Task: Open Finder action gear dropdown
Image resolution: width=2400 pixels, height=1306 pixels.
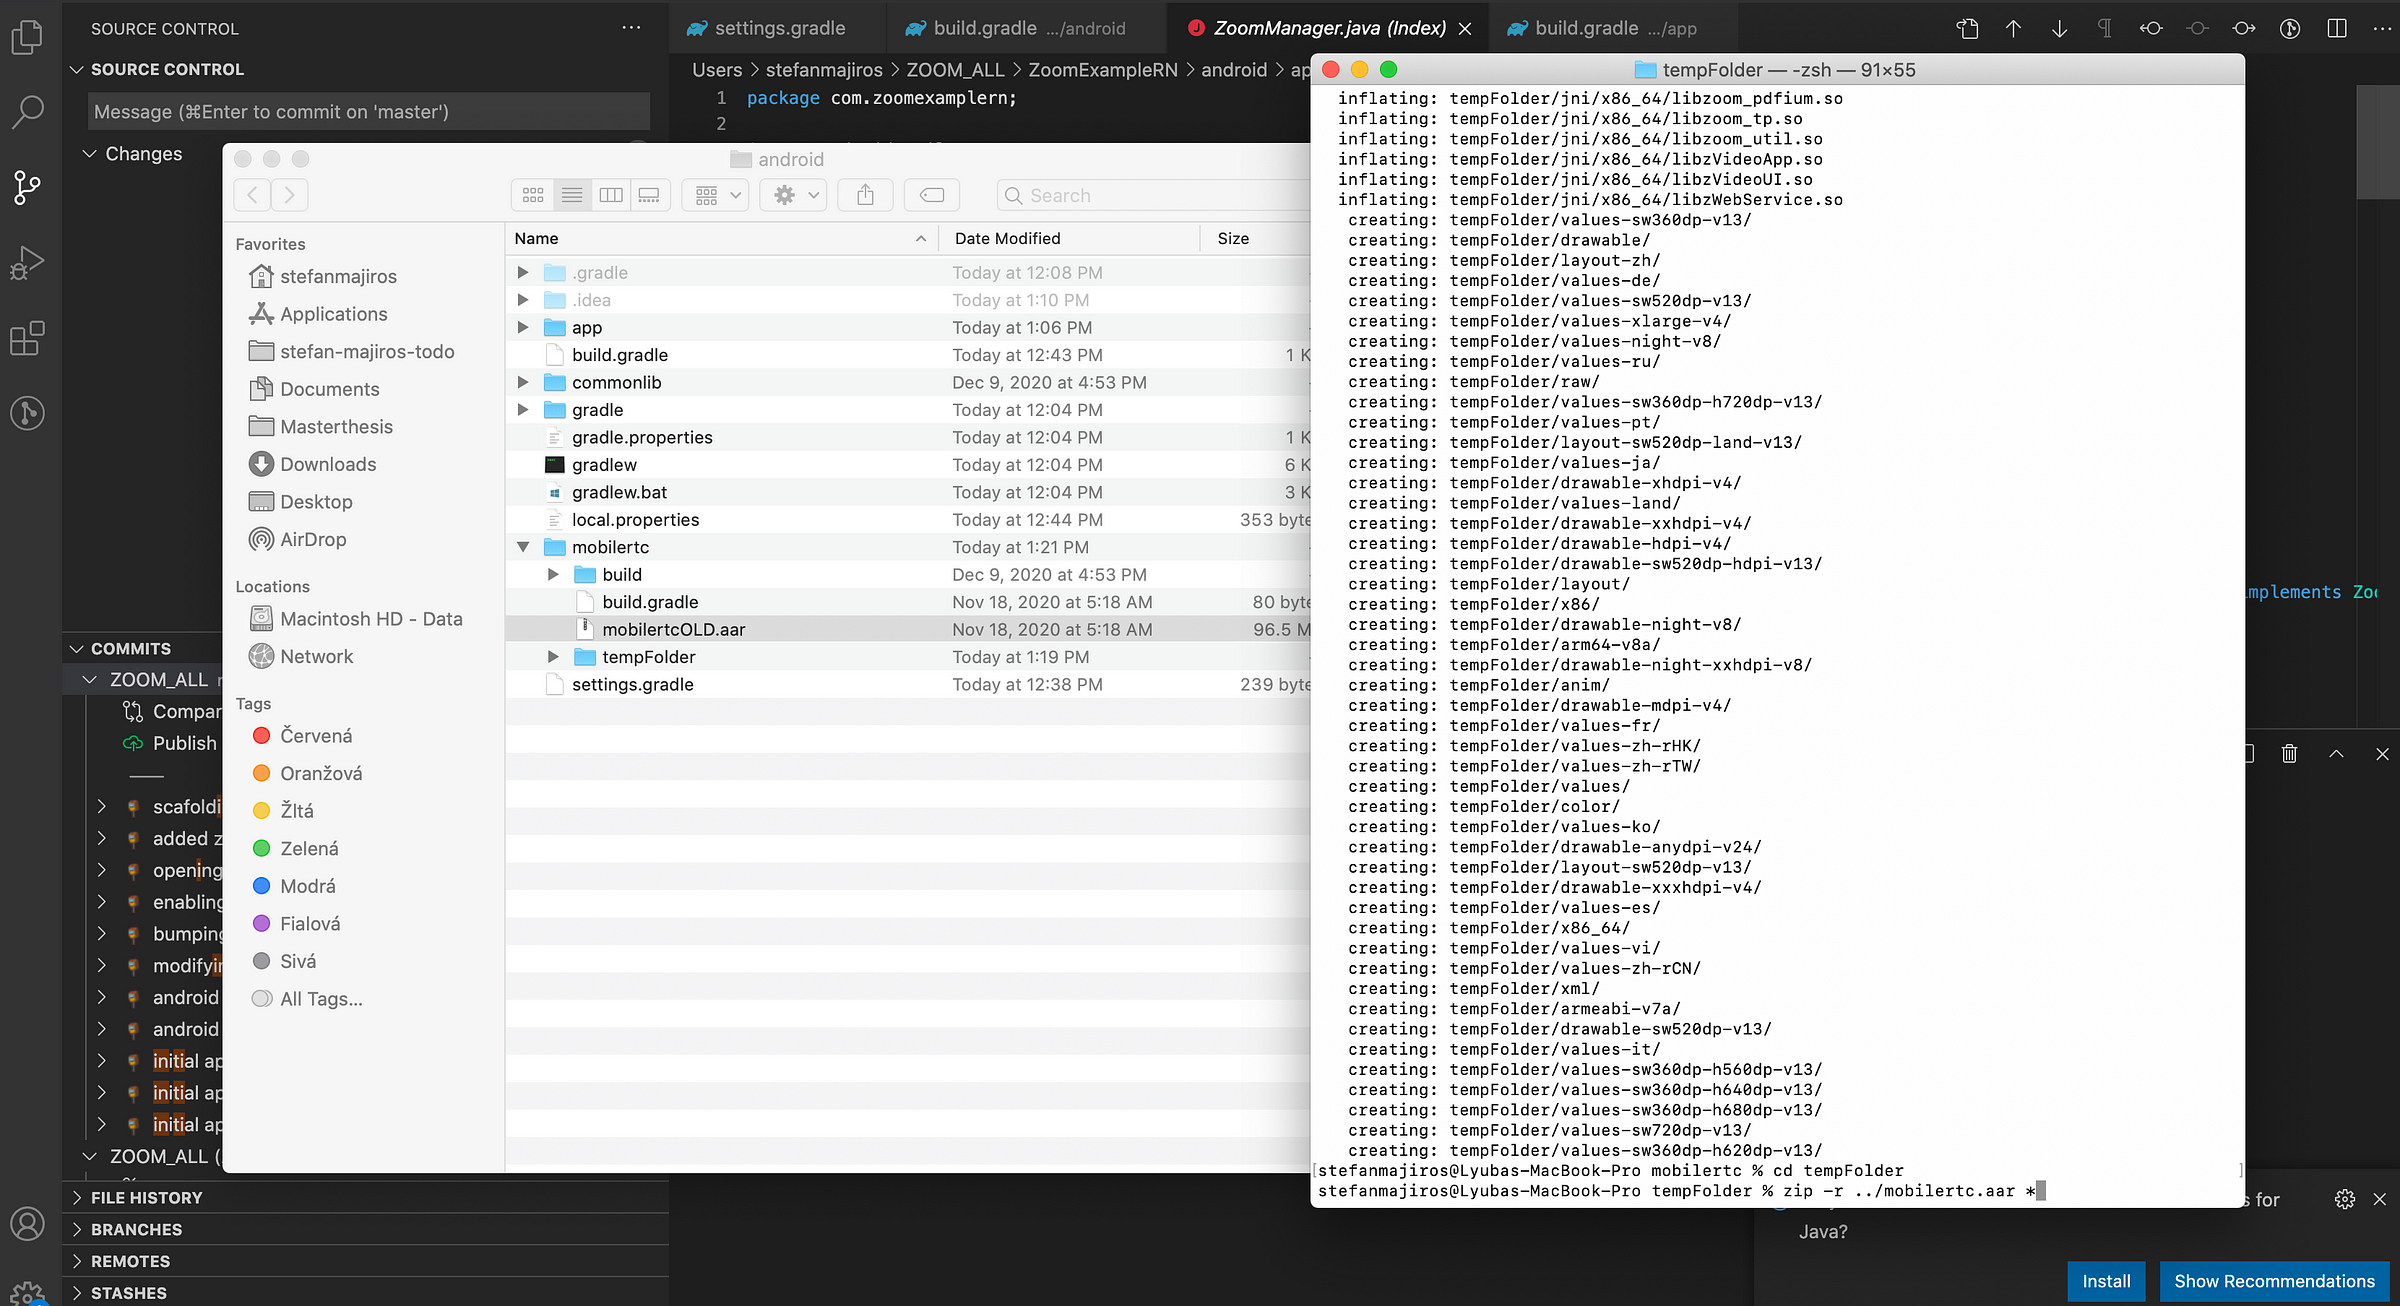Action: [796, 195]
